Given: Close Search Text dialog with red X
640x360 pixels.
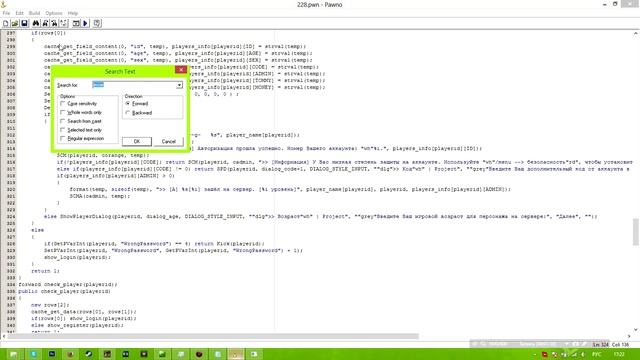Looking at the screenshot, I should [181, 70].
